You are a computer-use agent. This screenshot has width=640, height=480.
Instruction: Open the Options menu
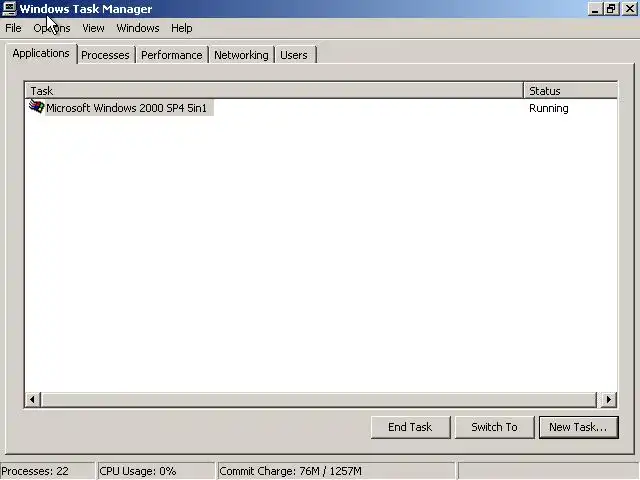click(52, 28)
